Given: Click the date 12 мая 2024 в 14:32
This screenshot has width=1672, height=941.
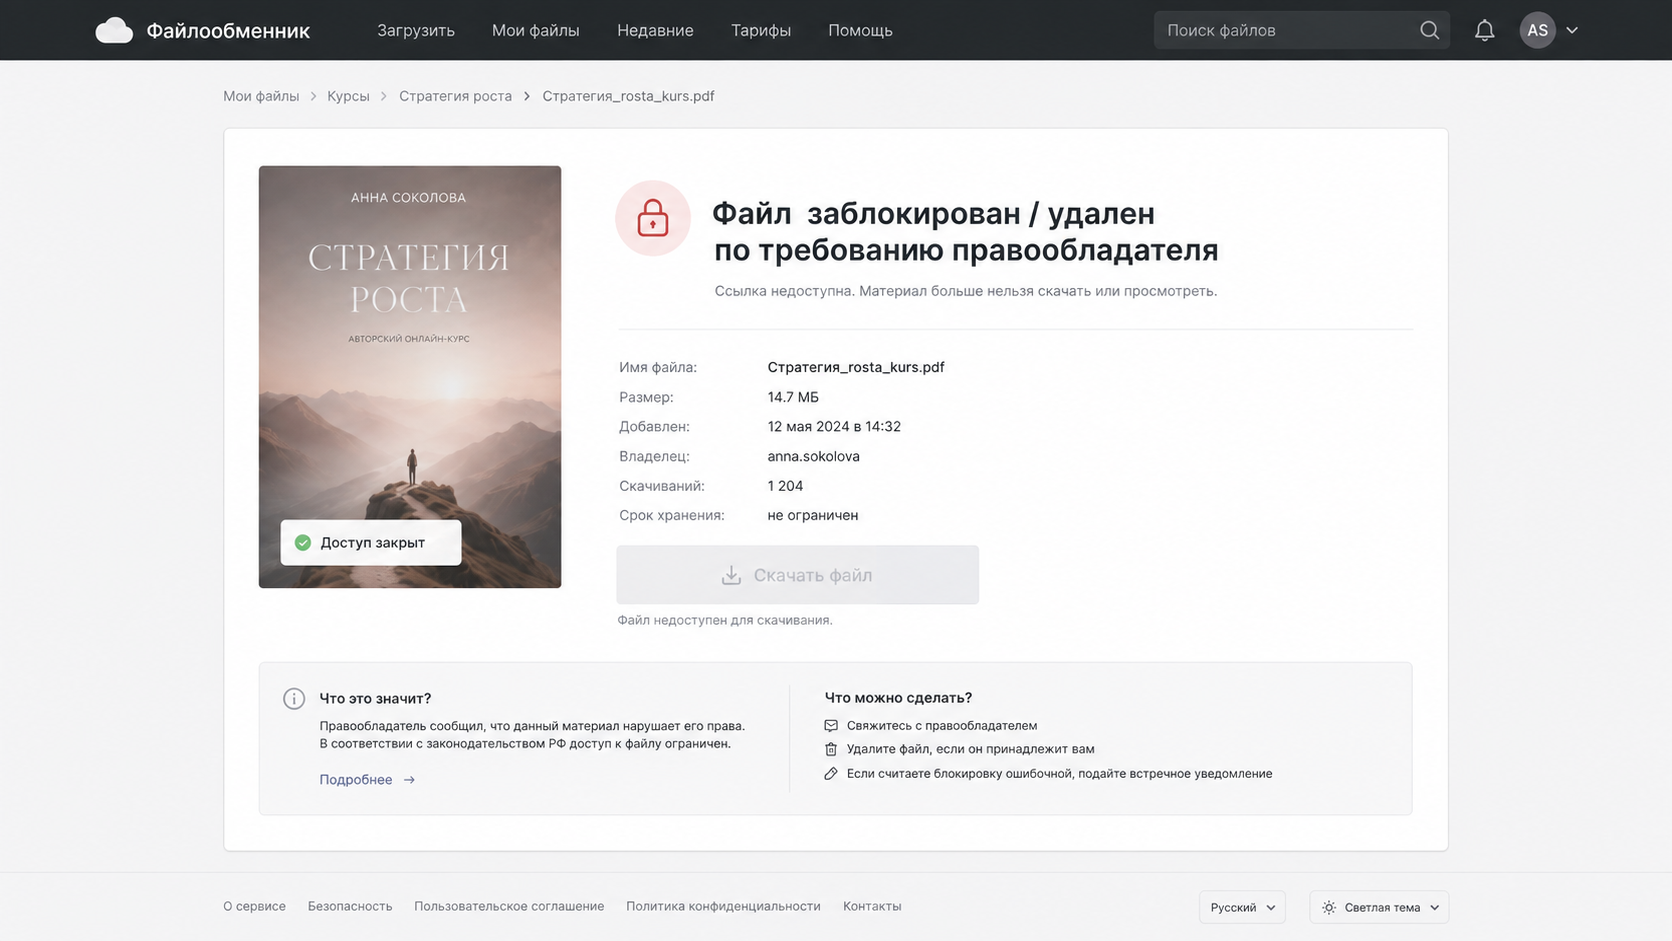Looking at the screenshot, I should pos(834,426).
